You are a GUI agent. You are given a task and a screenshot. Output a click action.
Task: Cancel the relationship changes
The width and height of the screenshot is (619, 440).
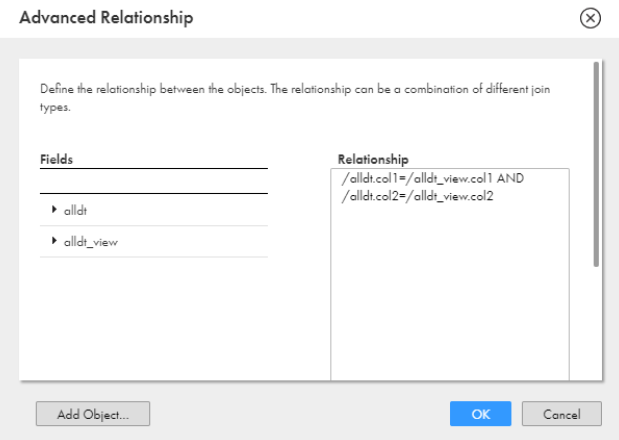click(x=562, y=414)
